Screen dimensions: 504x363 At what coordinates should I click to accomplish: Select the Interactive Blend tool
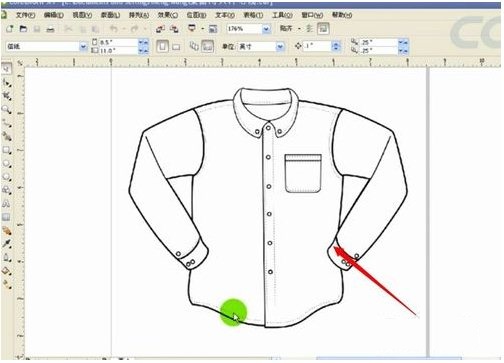(6, 231)
